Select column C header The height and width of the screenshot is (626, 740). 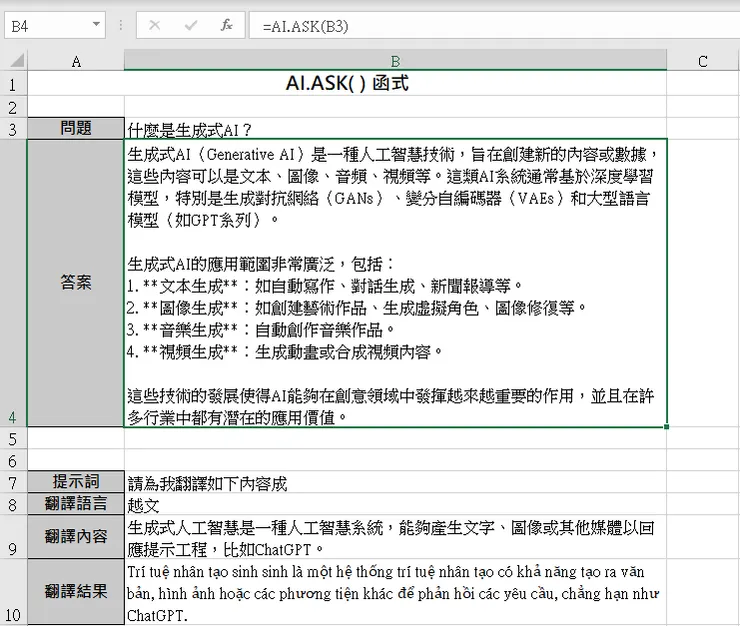click(703, 61)
